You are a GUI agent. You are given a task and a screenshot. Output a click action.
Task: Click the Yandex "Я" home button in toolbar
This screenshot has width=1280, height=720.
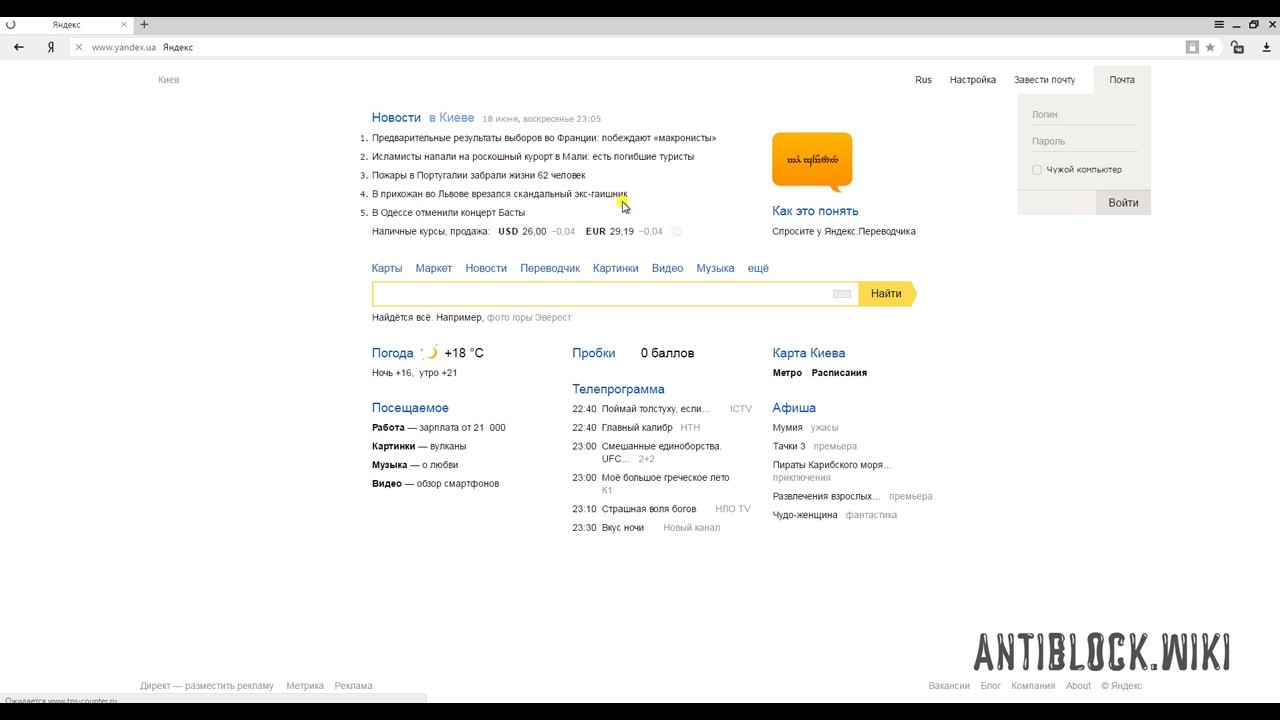tap(50, 47)
